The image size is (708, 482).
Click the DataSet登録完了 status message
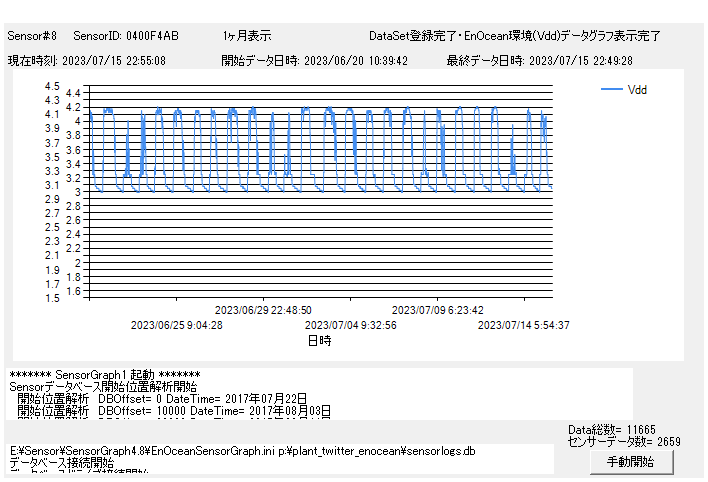[x=514, y=36]
